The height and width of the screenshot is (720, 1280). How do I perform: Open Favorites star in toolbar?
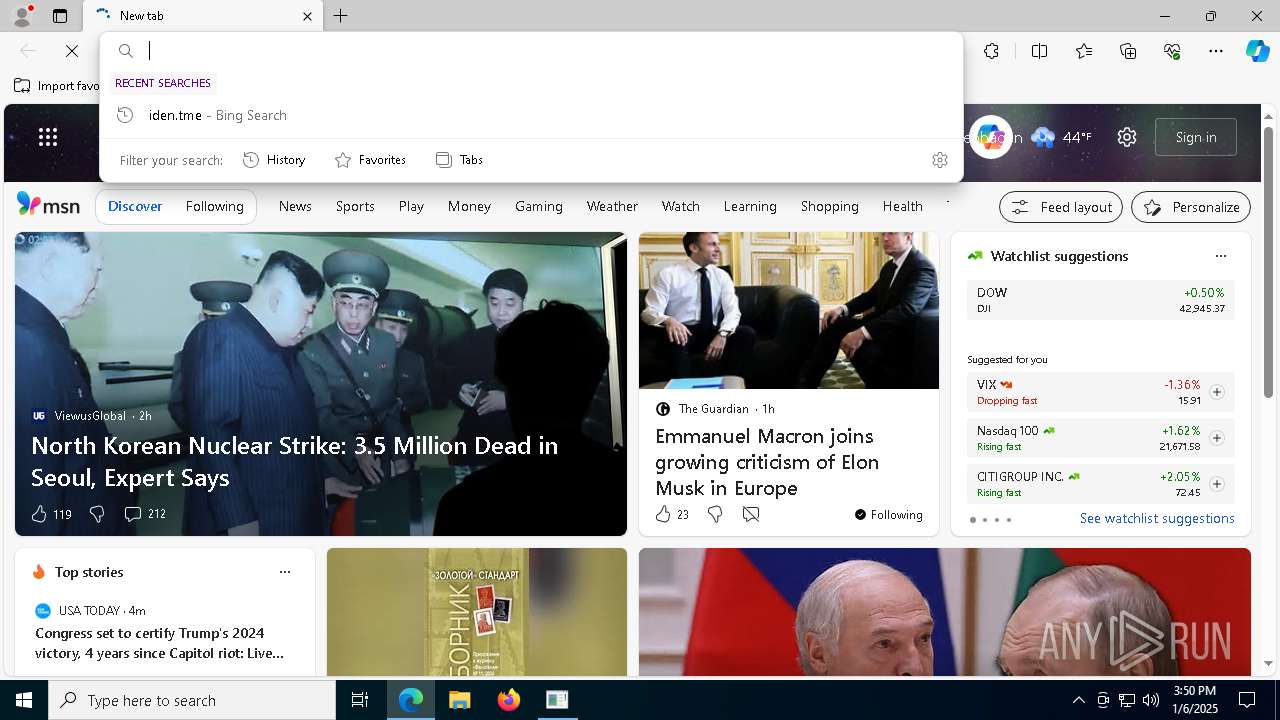tap(1084, 51)
